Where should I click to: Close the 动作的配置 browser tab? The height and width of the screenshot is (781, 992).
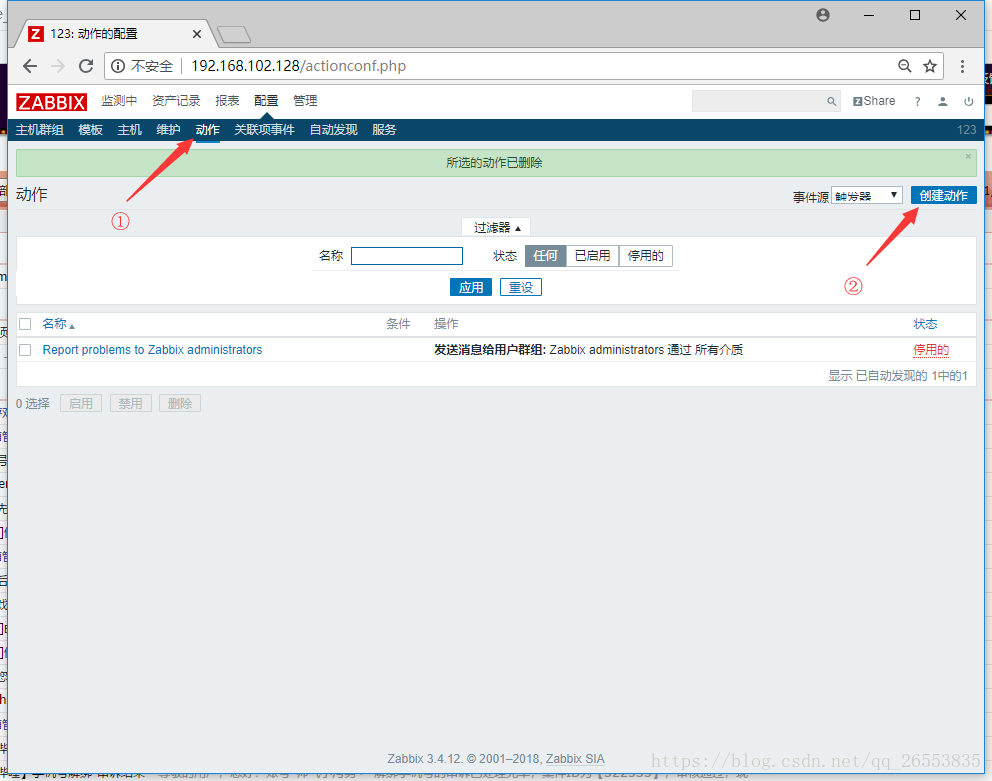coord(197,34)
